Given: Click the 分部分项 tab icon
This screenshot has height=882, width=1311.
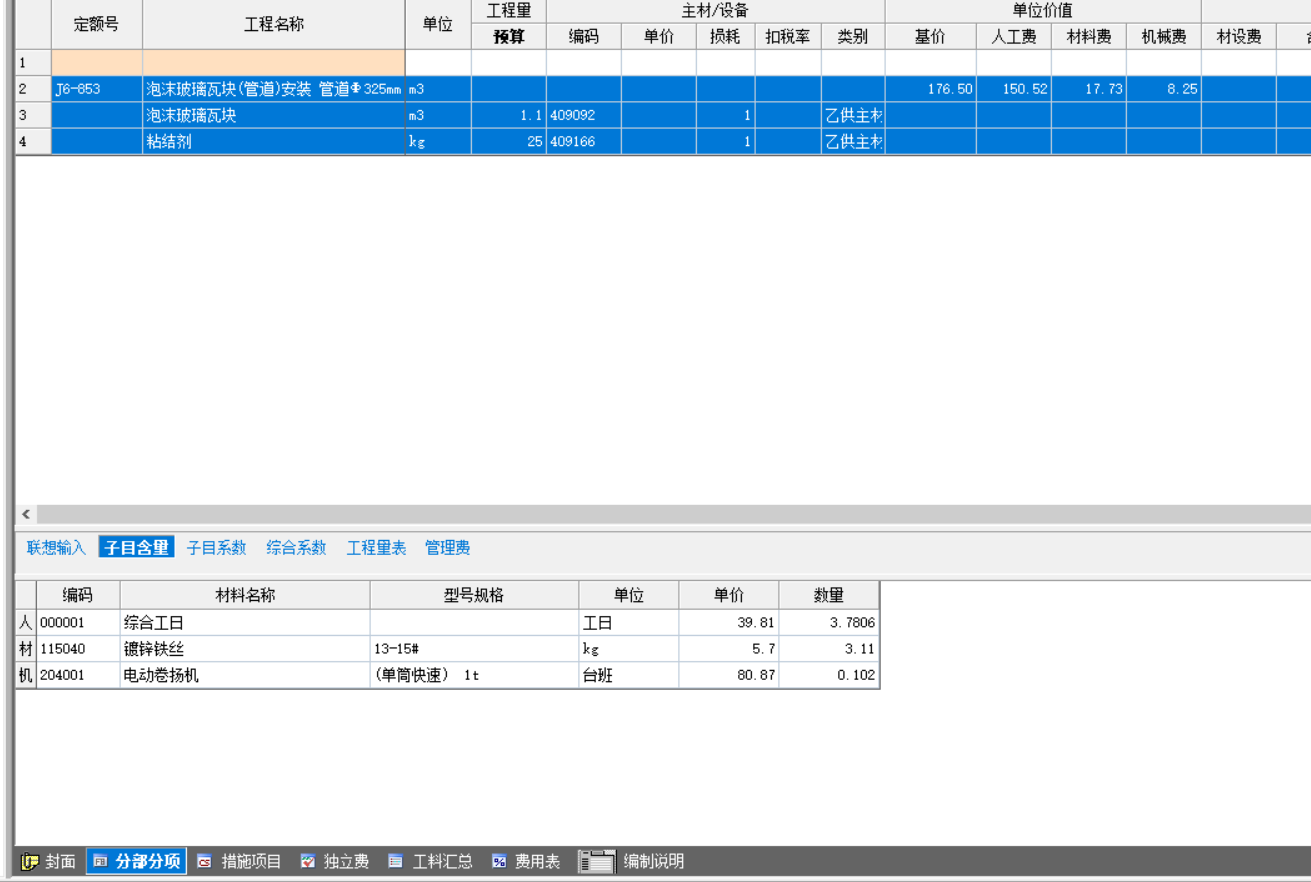Looking at the screenshot, I should 101,861.
